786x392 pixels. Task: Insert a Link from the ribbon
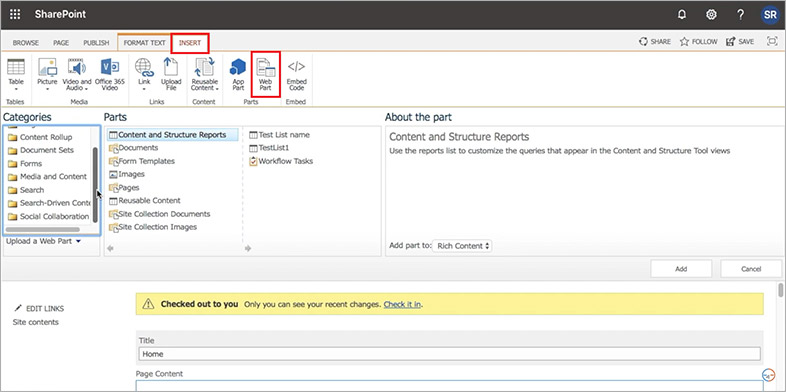144,74
